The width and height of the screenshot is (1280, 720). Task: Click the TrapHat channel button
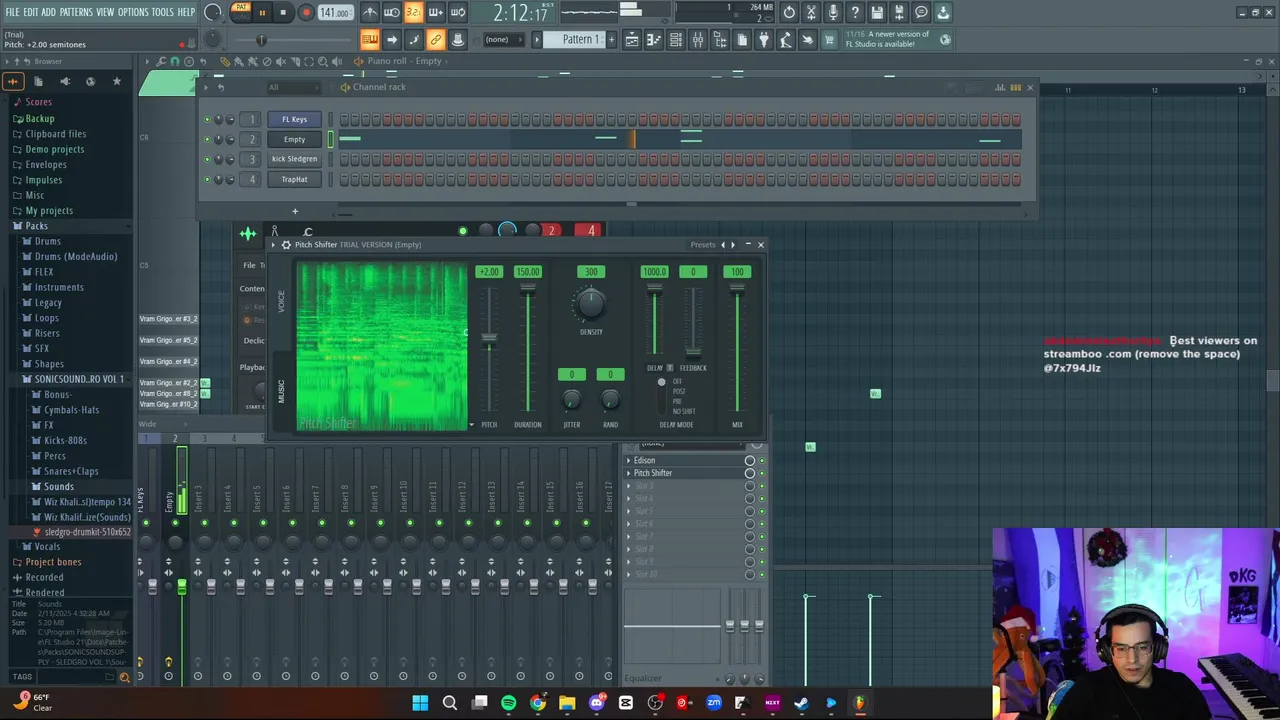click(294, 179)
